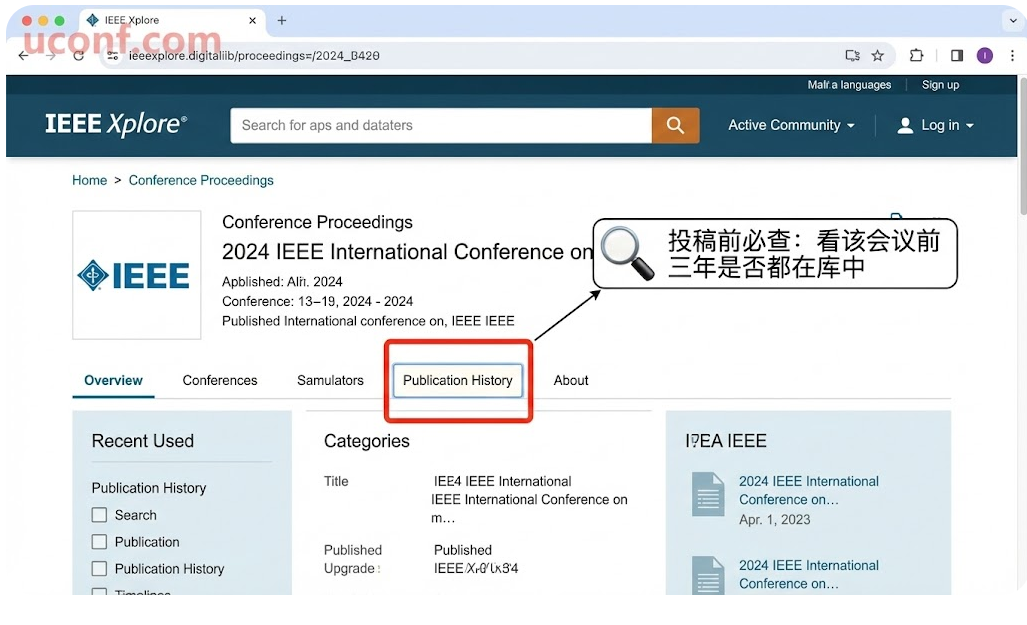Go to the Conference Proceedings breadcrumb link
1027x625 pixels.
201,180
